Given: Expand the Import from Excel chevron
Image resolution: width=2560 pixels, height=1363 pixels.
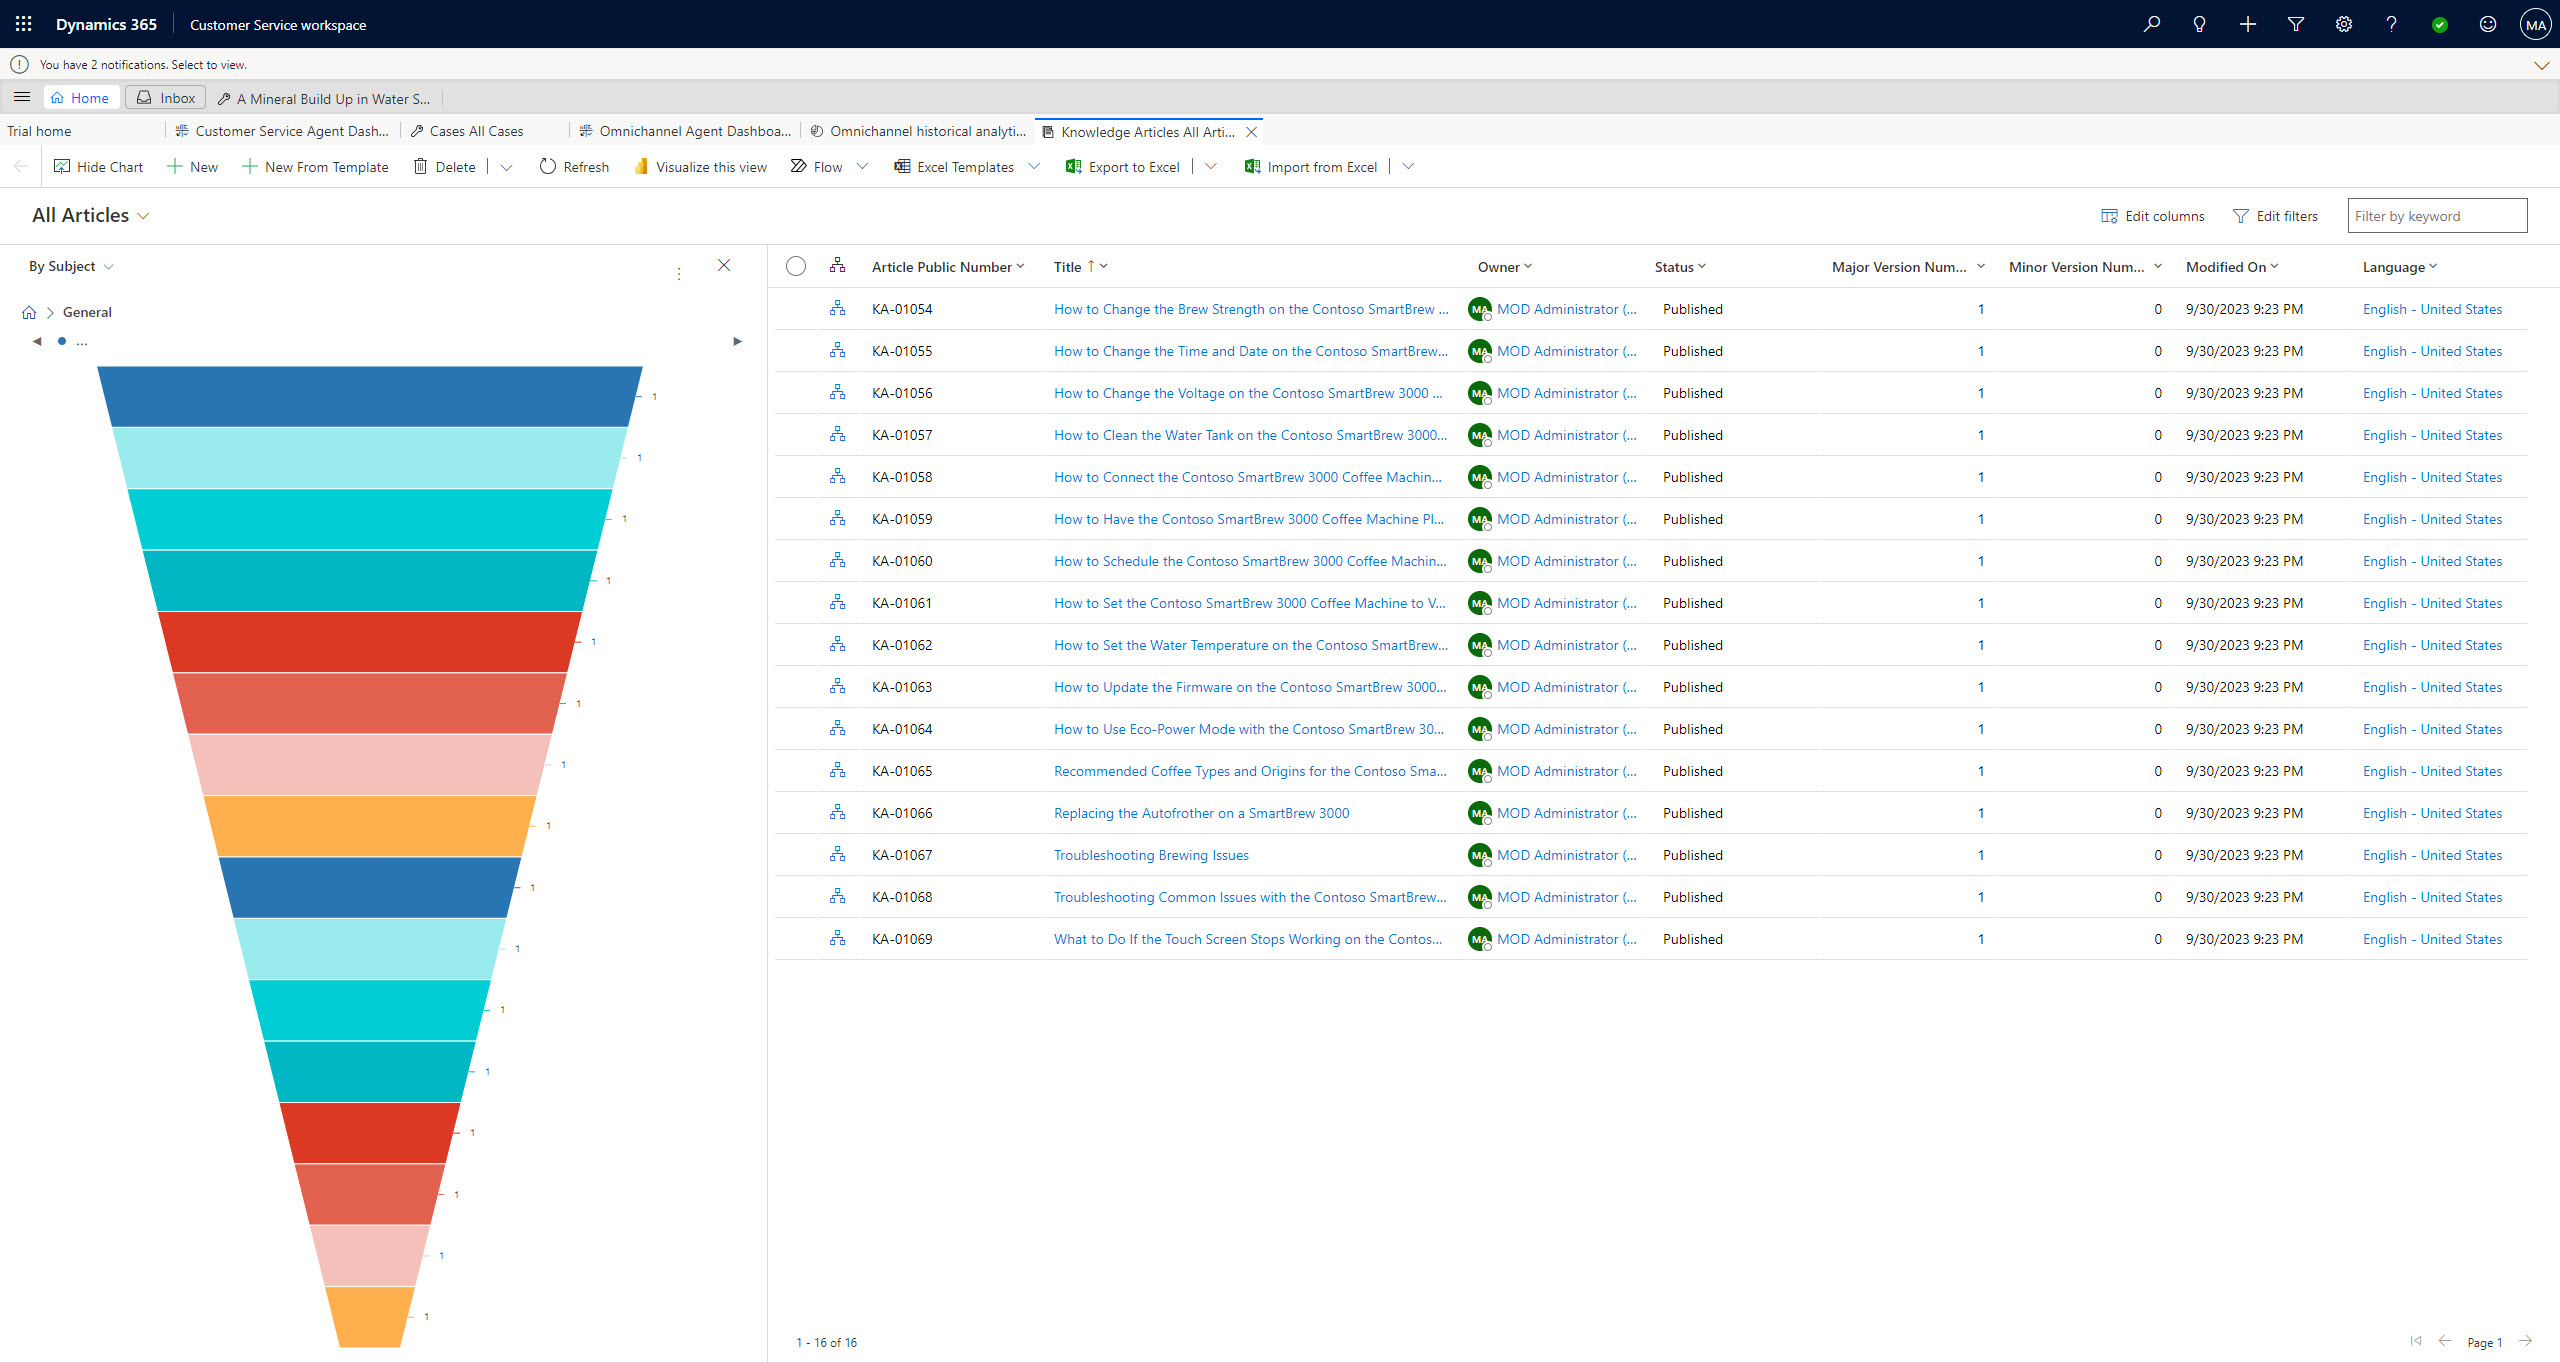Looking at the screenshot, I should pos(1408,167).
